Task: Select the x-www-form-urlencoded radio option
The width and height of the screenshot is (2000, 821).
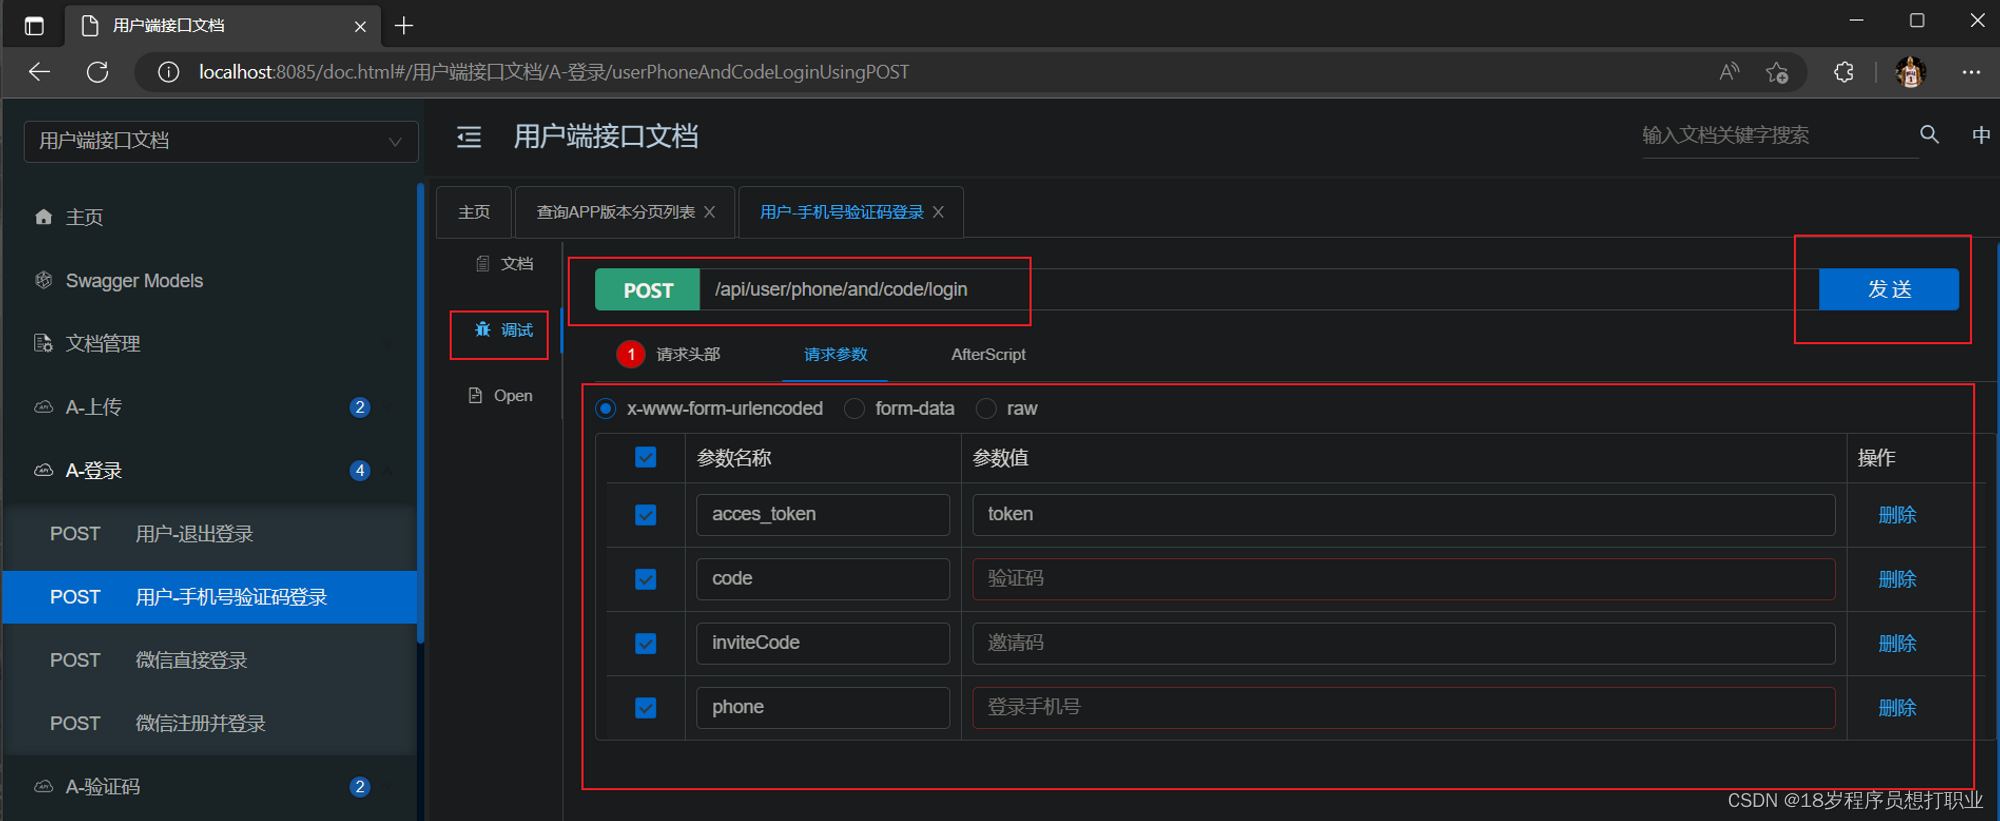Action: [x=606, y=408]
